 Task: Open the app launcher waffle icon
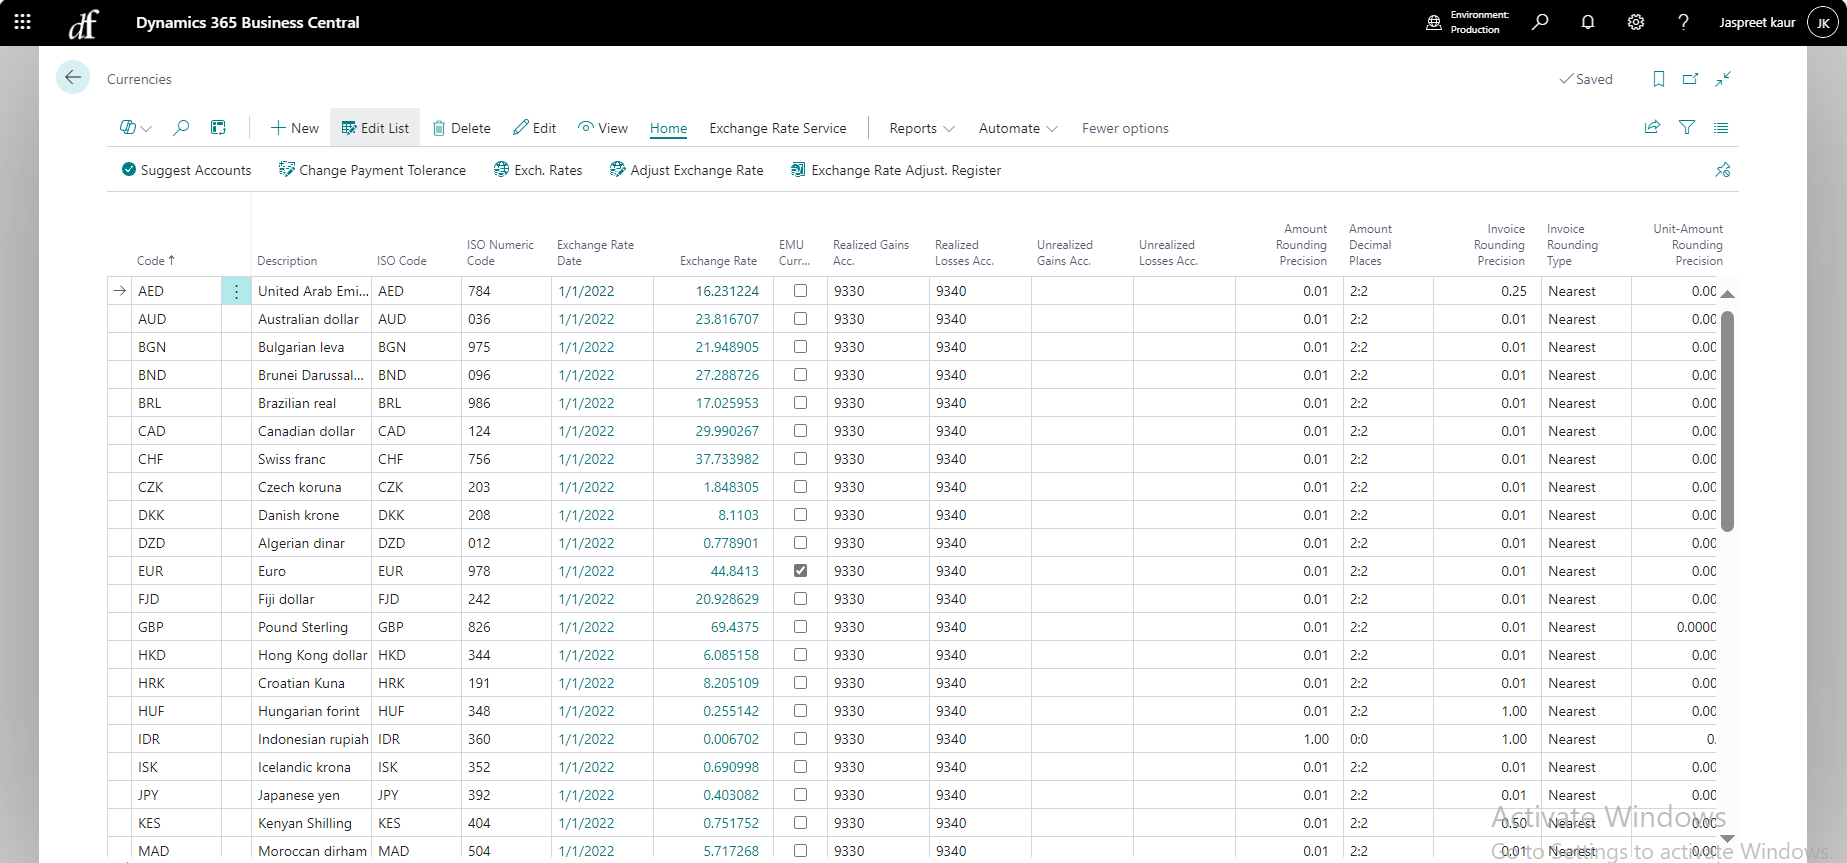point(22,22)
